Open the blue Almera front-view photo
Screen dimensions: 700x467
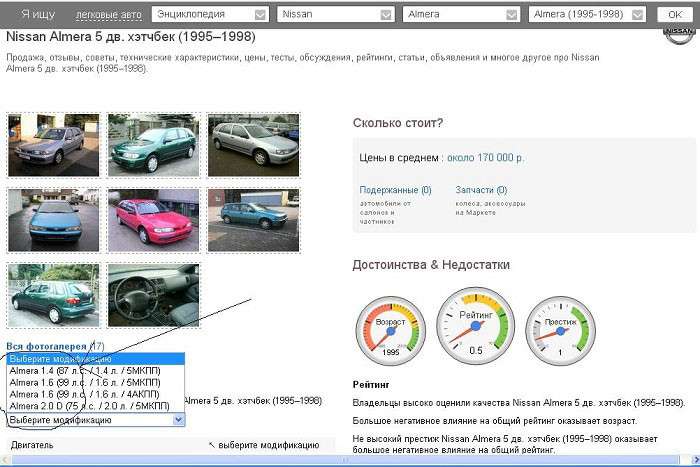54,221
